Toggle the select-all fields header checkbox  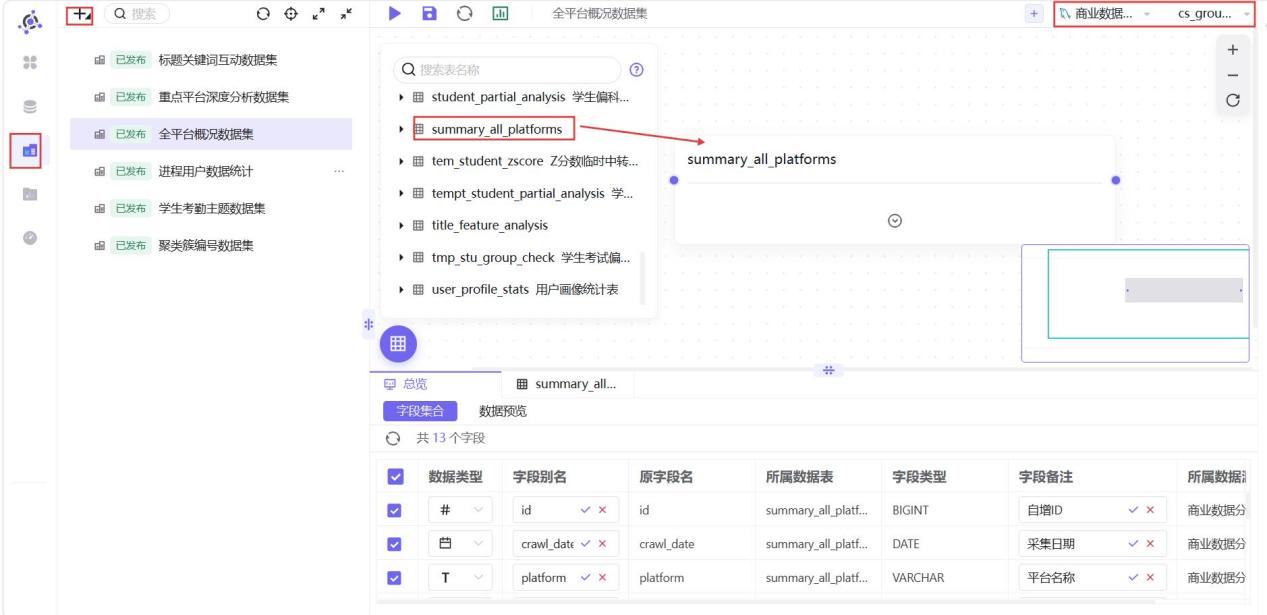point(394,477)
